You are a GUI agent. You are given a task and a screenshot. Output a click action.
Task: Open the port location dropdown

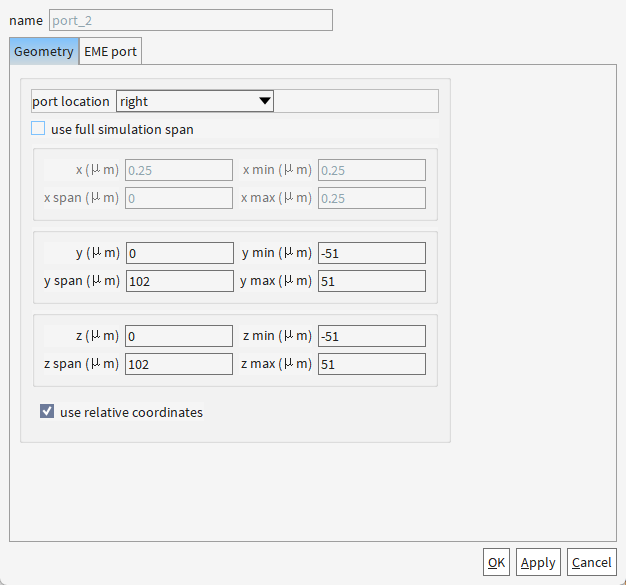coord(195,101)
